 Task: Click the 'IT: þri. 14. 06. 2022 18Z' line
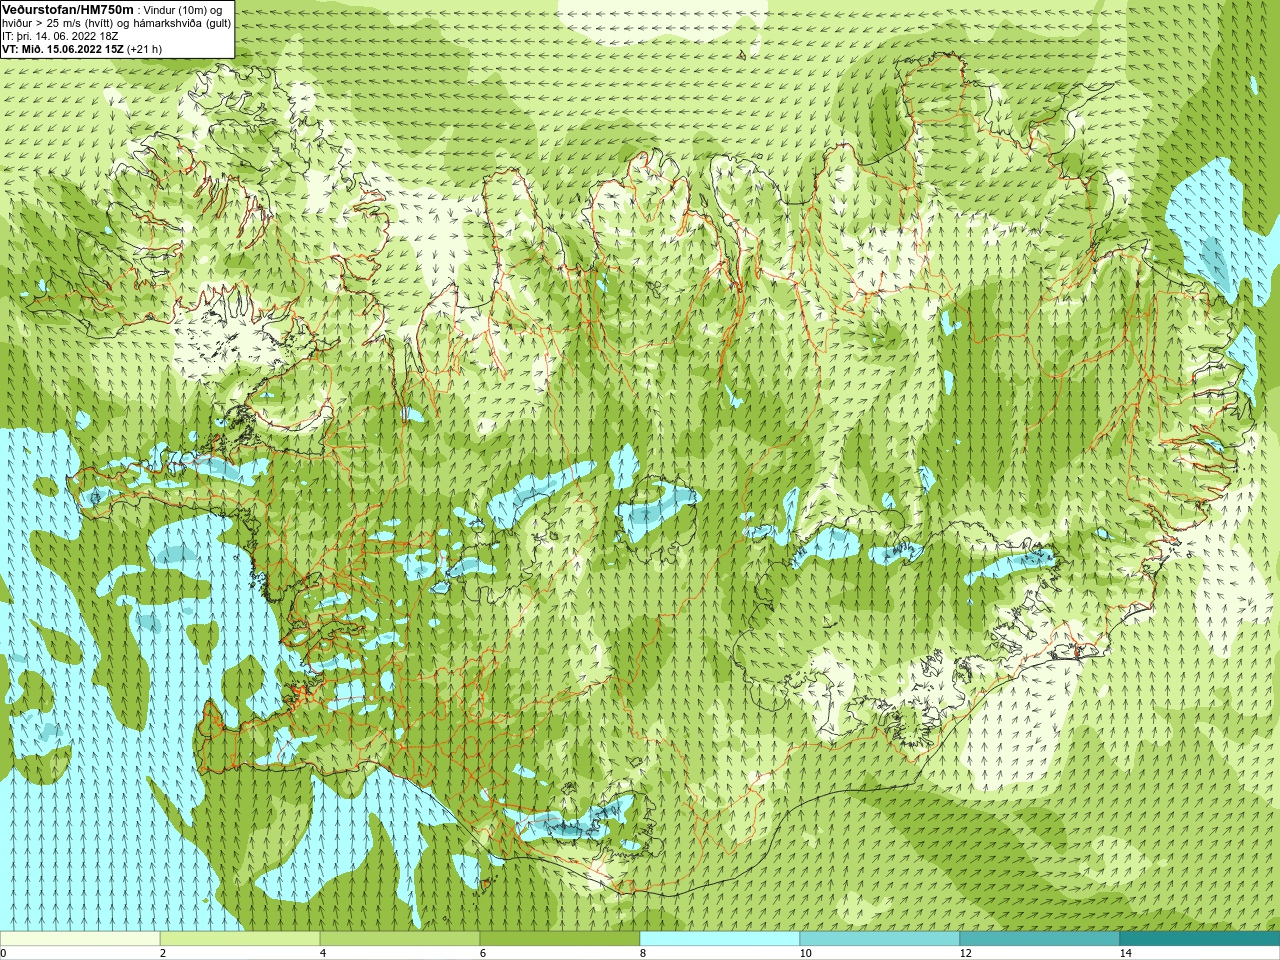(60, 36)
